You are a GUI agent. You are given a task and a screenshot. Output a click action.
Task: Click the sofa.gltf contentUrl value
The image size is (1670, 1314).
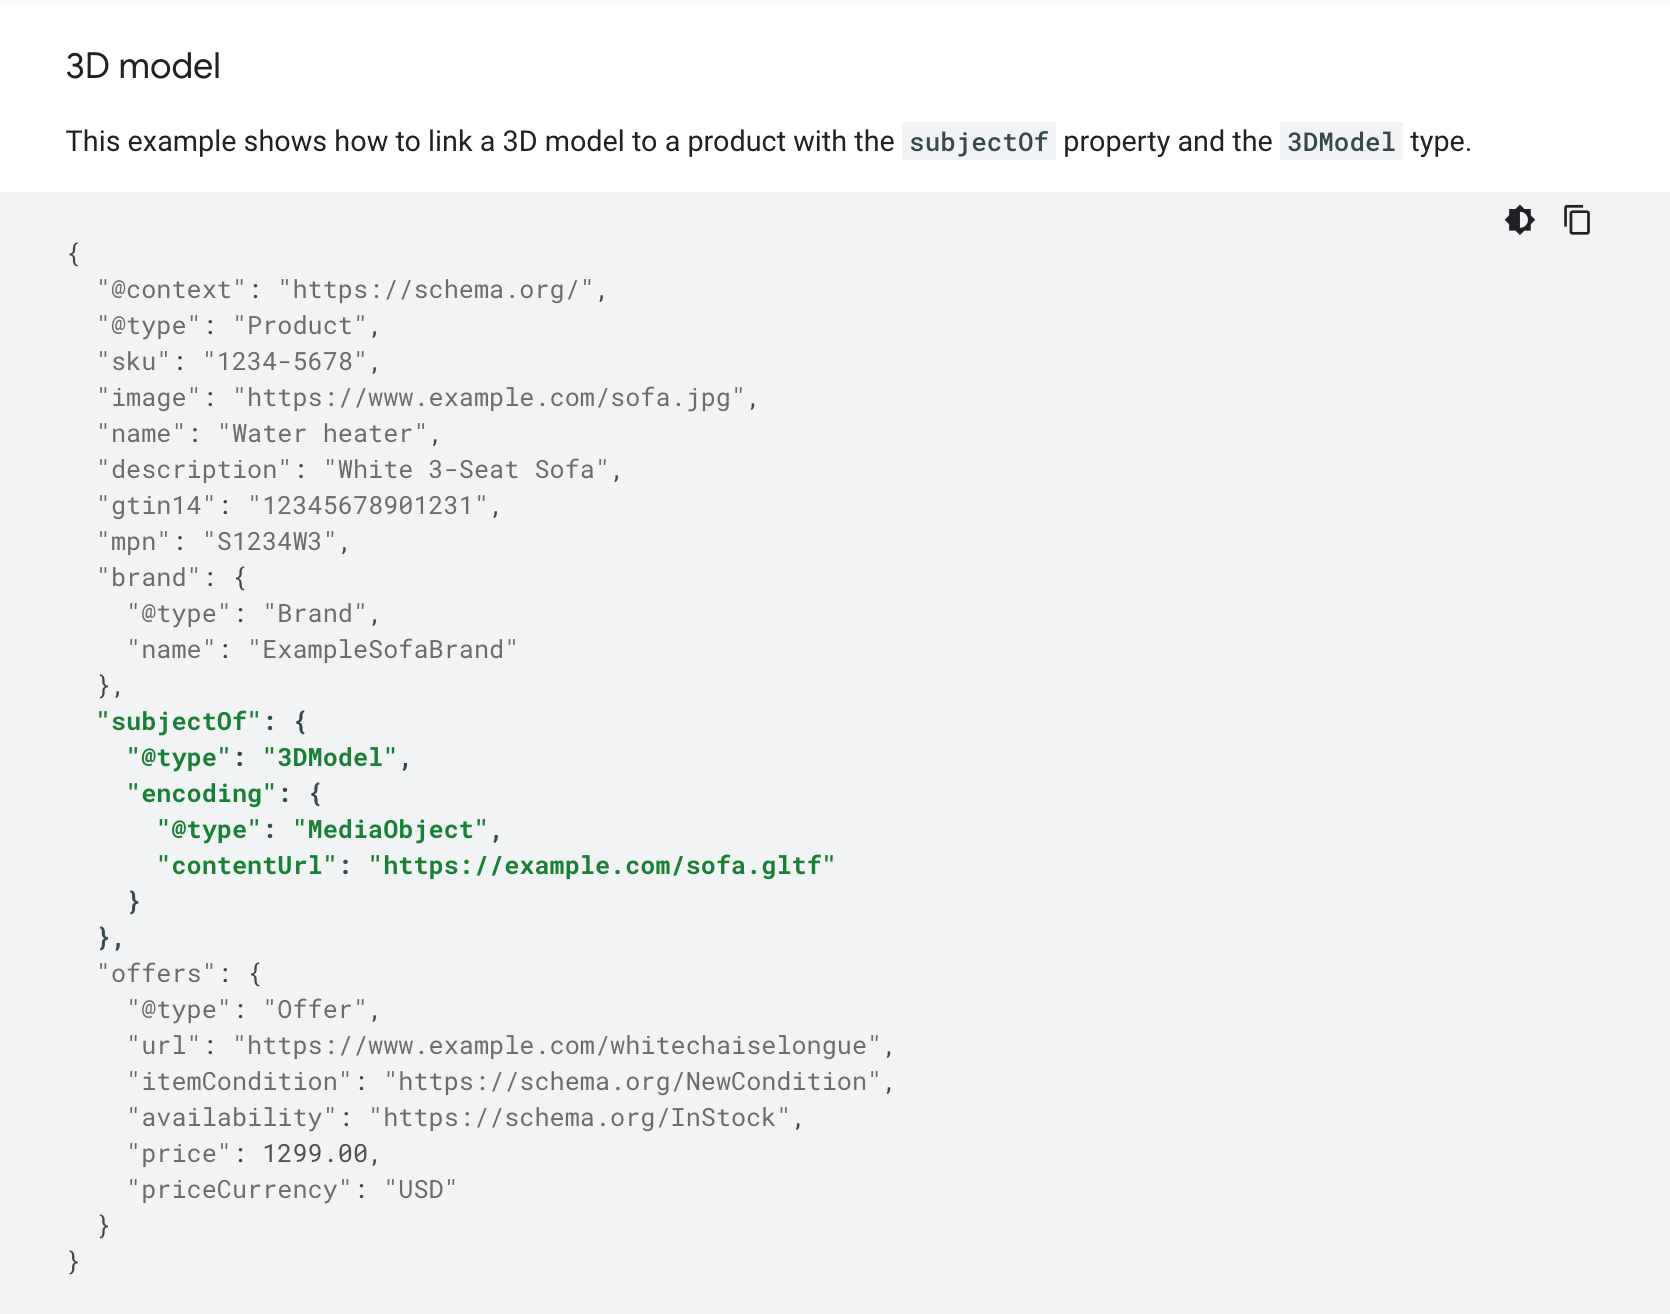[602, 866]
